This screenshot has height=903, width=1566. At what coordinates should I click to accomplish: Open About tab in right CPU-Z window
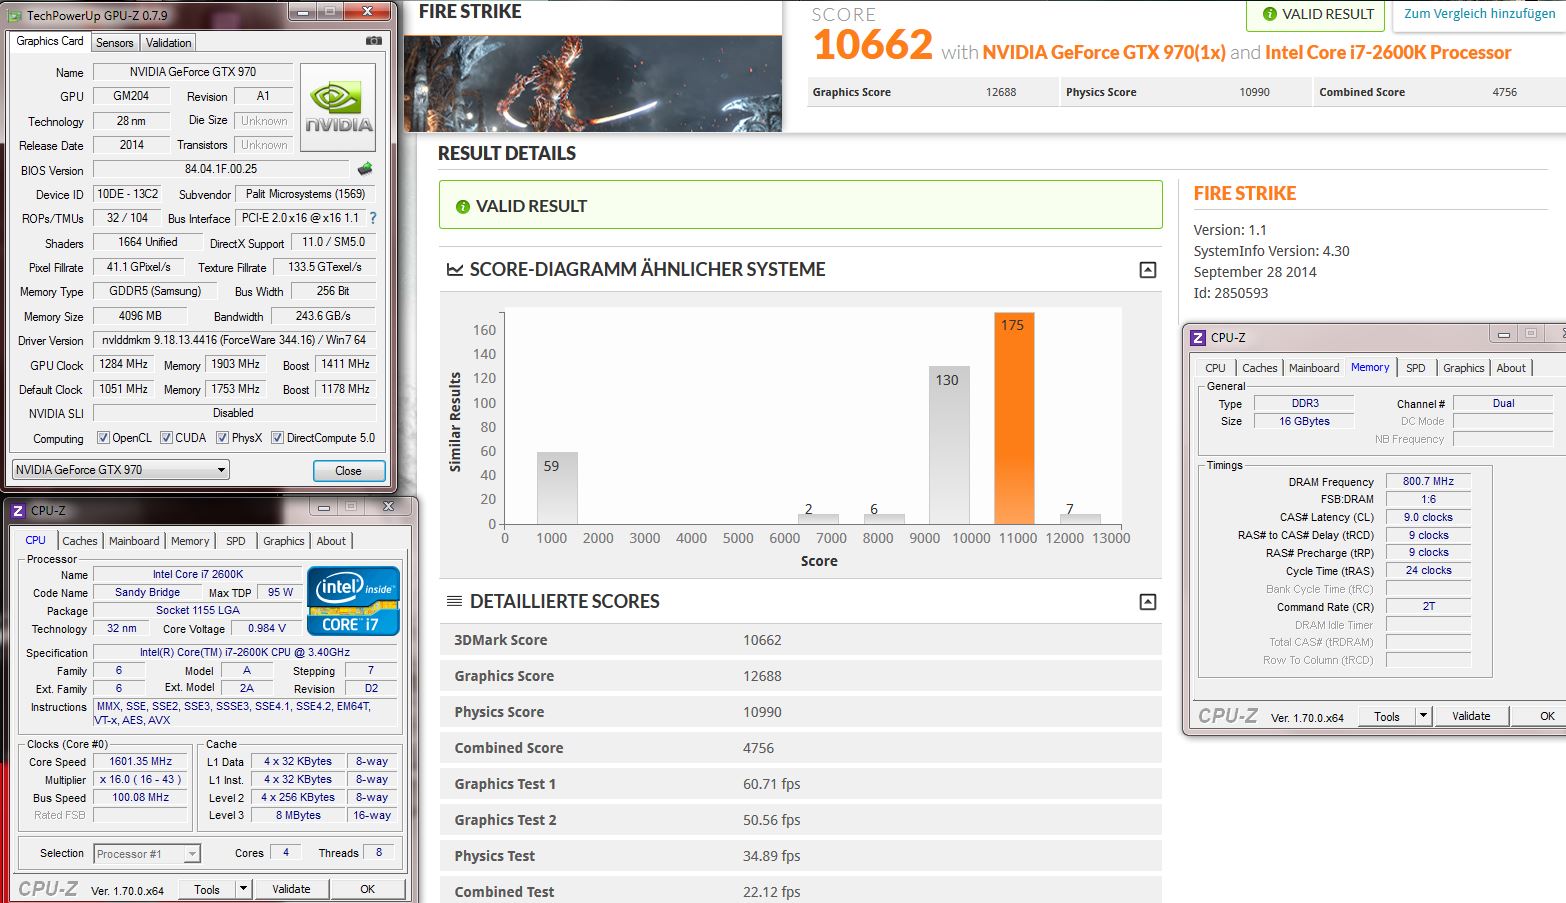[x=1511, y=368]
